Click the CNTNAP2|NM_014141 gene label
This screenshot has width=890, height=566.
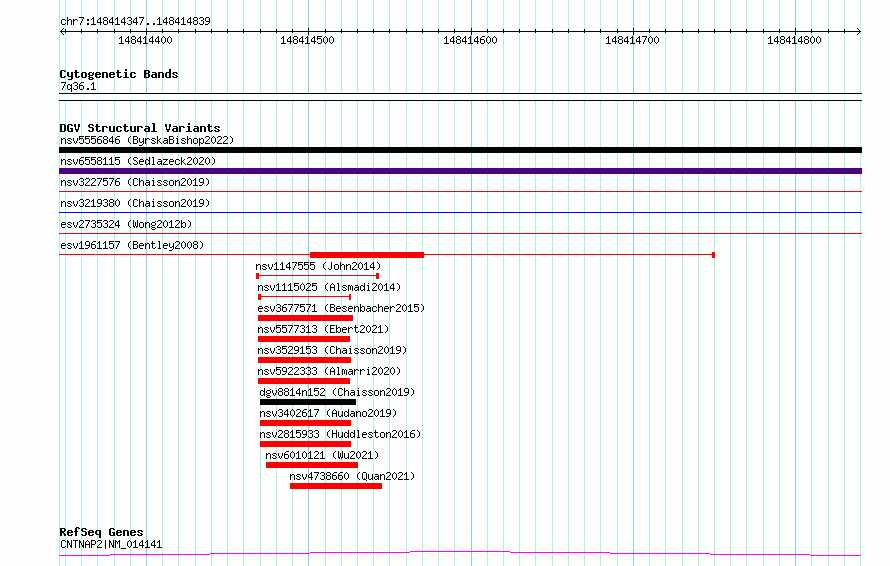(x=111, y=544)
